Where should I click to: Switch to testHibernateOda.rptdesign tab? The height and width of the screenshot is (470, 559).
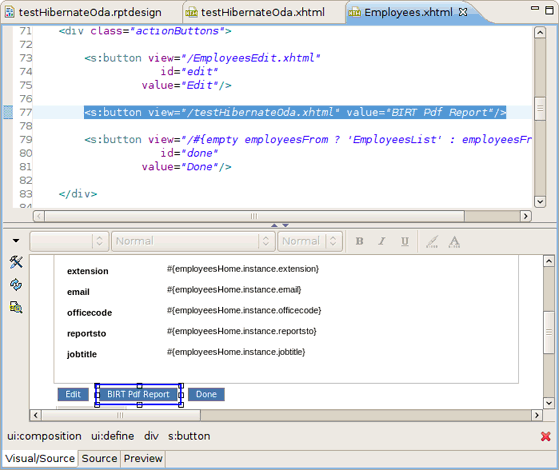(84, 12)
